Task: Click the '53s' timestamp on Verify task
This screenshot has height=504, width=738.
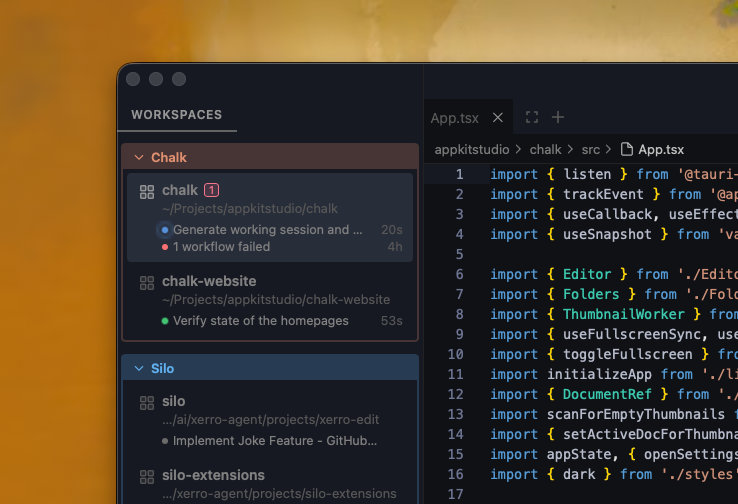Action: click(x=392, y=321)
